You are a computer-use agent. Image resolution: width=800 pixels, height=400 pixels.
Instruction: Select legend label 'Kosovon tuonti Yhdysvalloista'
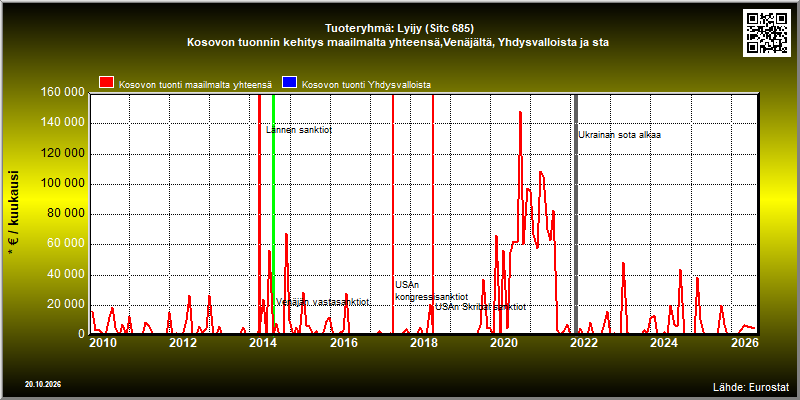(x=366, y=85)
